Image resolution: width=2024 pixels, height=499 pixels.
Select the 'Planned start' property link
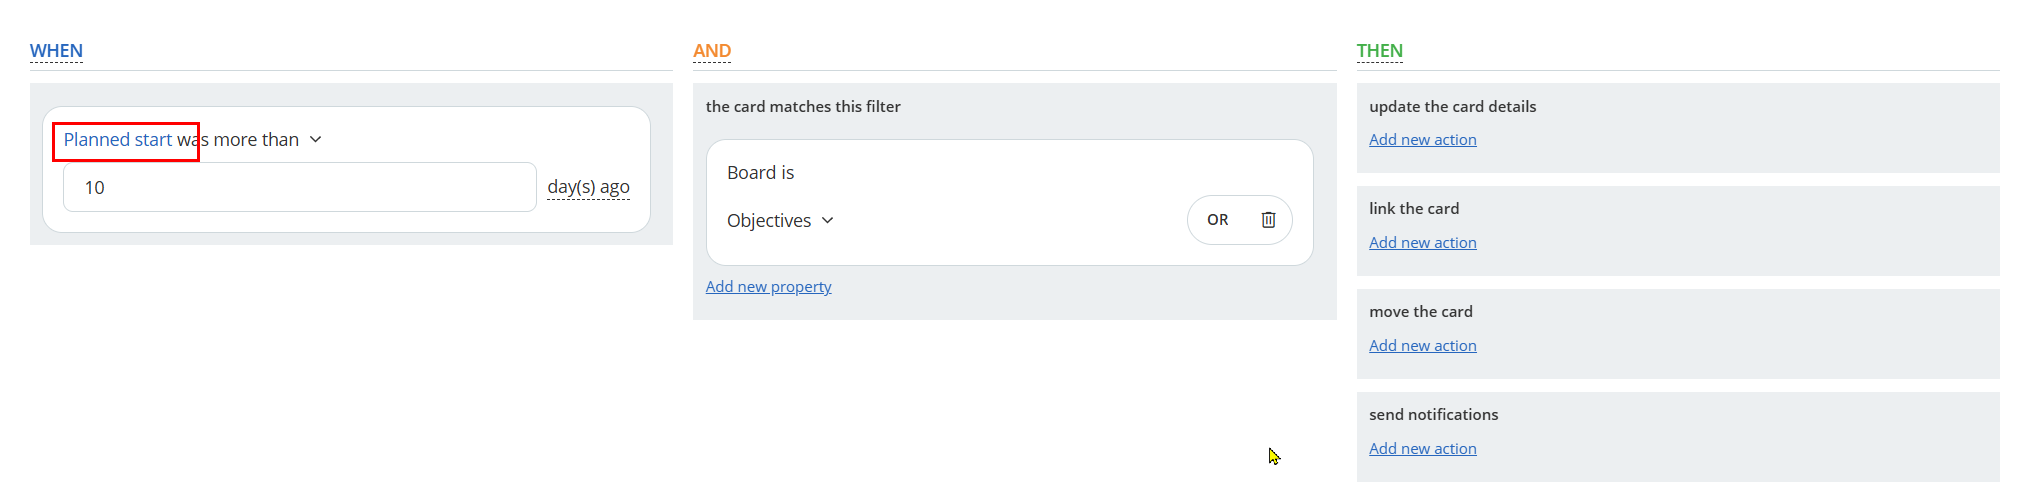[x=118, y=140]
